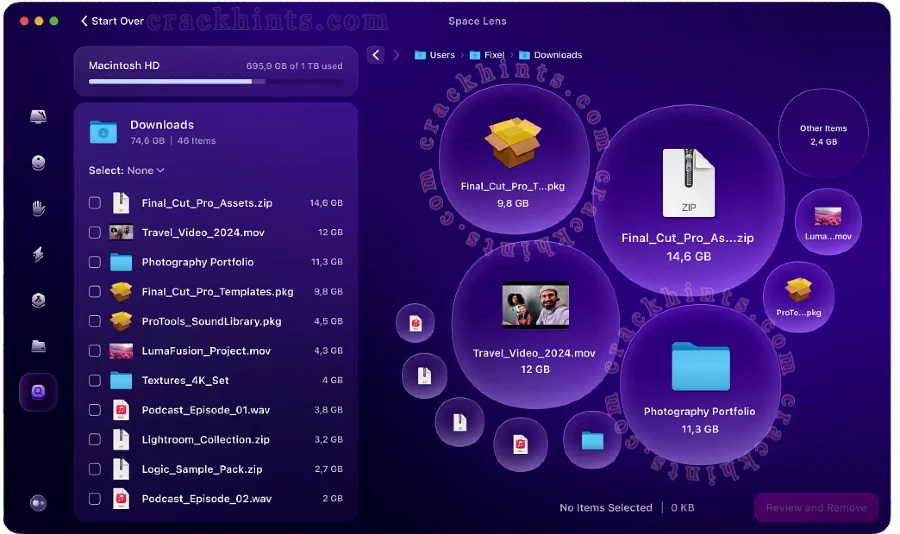The image size is (900, 534).
Task: Go back with the left chevron button
Action: click(x=375, y=55)
